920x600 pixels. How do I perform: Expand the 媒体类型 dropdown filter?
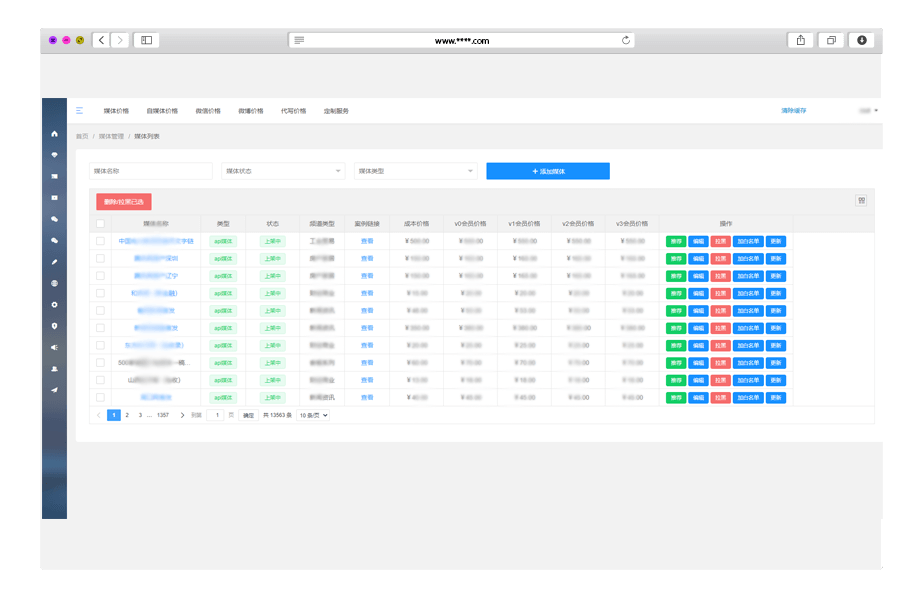pyautogui.click(x=415, y=171)
